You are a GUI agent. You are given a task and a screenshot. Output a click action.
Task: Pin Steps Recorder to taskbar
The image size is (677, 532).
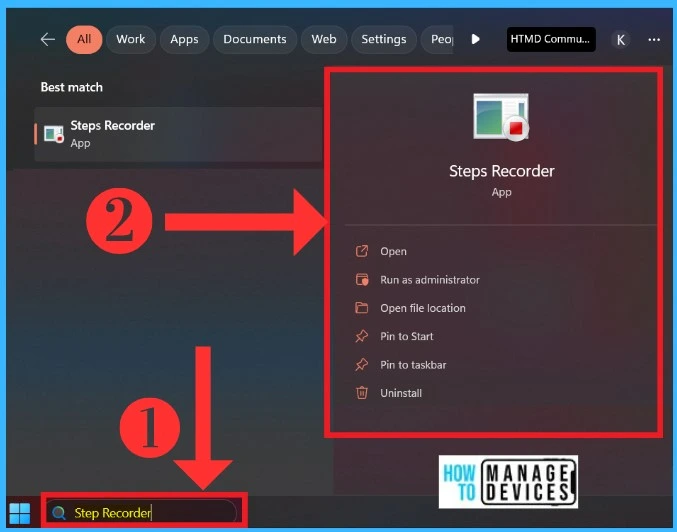(413, 365)
